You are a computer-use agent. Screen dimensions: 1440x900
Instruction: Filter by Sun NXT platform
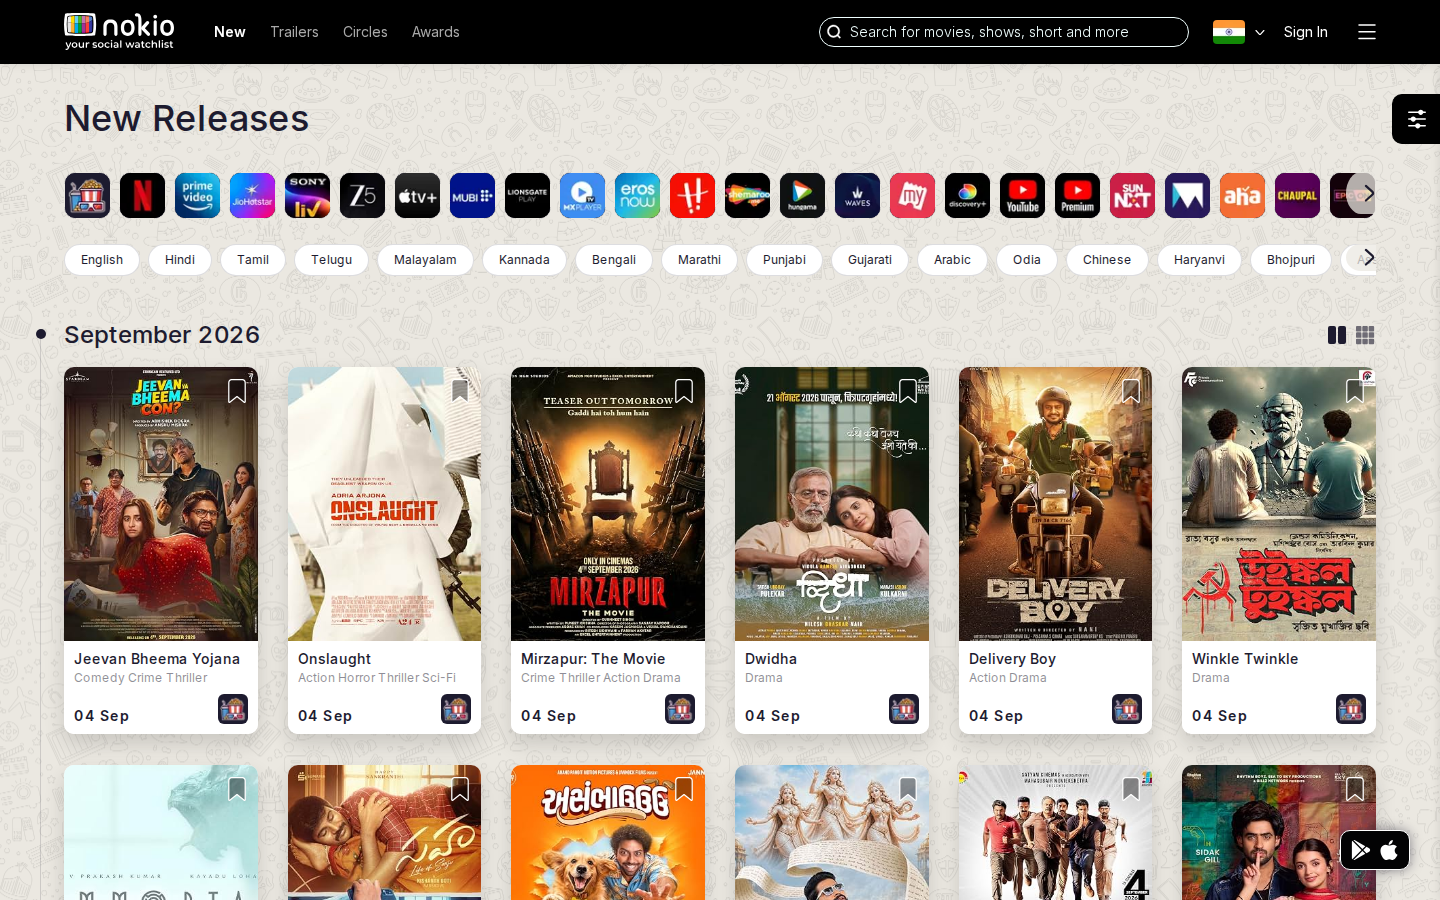(1132, 196)
